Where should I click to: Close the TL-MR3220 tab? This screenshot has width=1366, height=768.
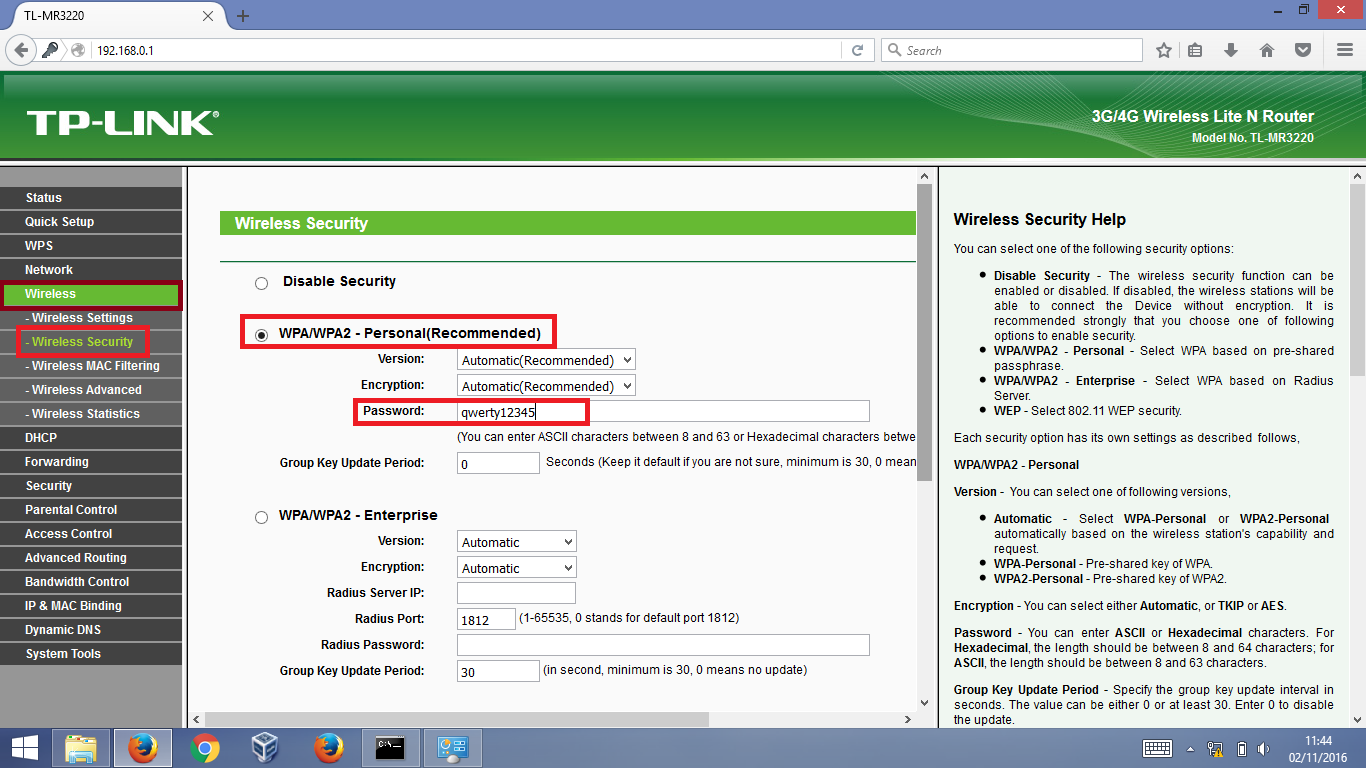click(x=208, y=16)
